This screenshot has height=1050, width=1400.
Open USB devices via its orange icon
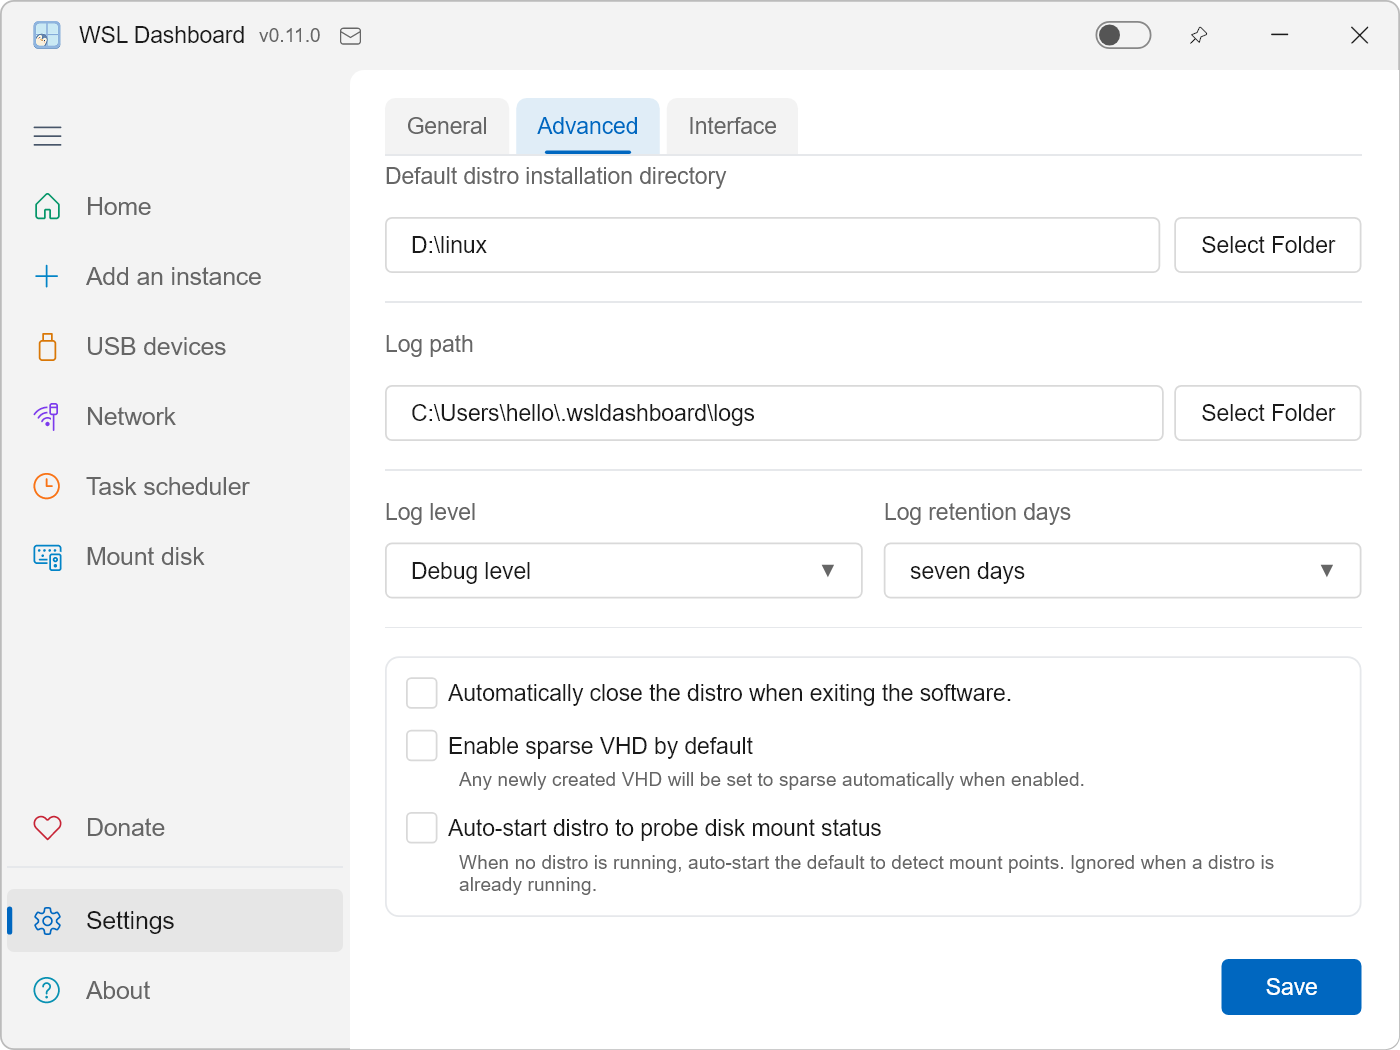(47, 347)
